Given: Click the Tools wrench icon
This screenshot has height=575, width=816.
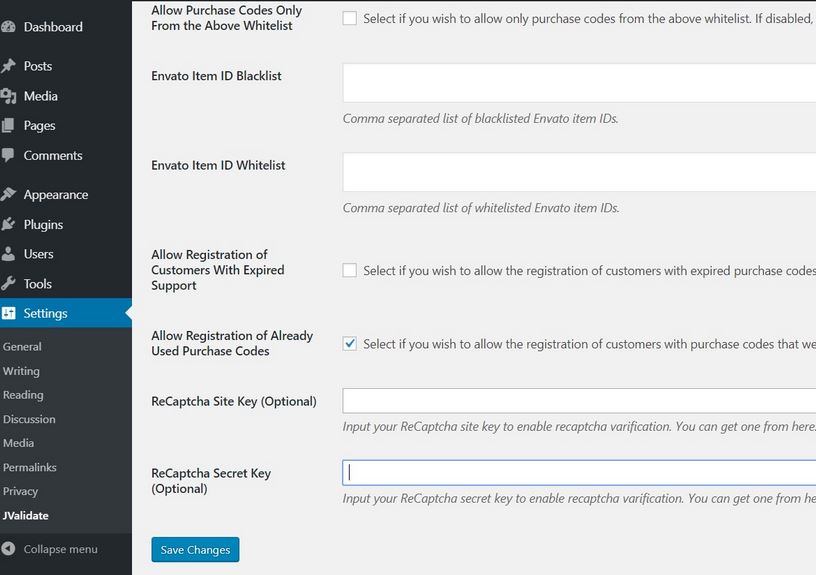Looking at the screenshot, I should point(8,284).
